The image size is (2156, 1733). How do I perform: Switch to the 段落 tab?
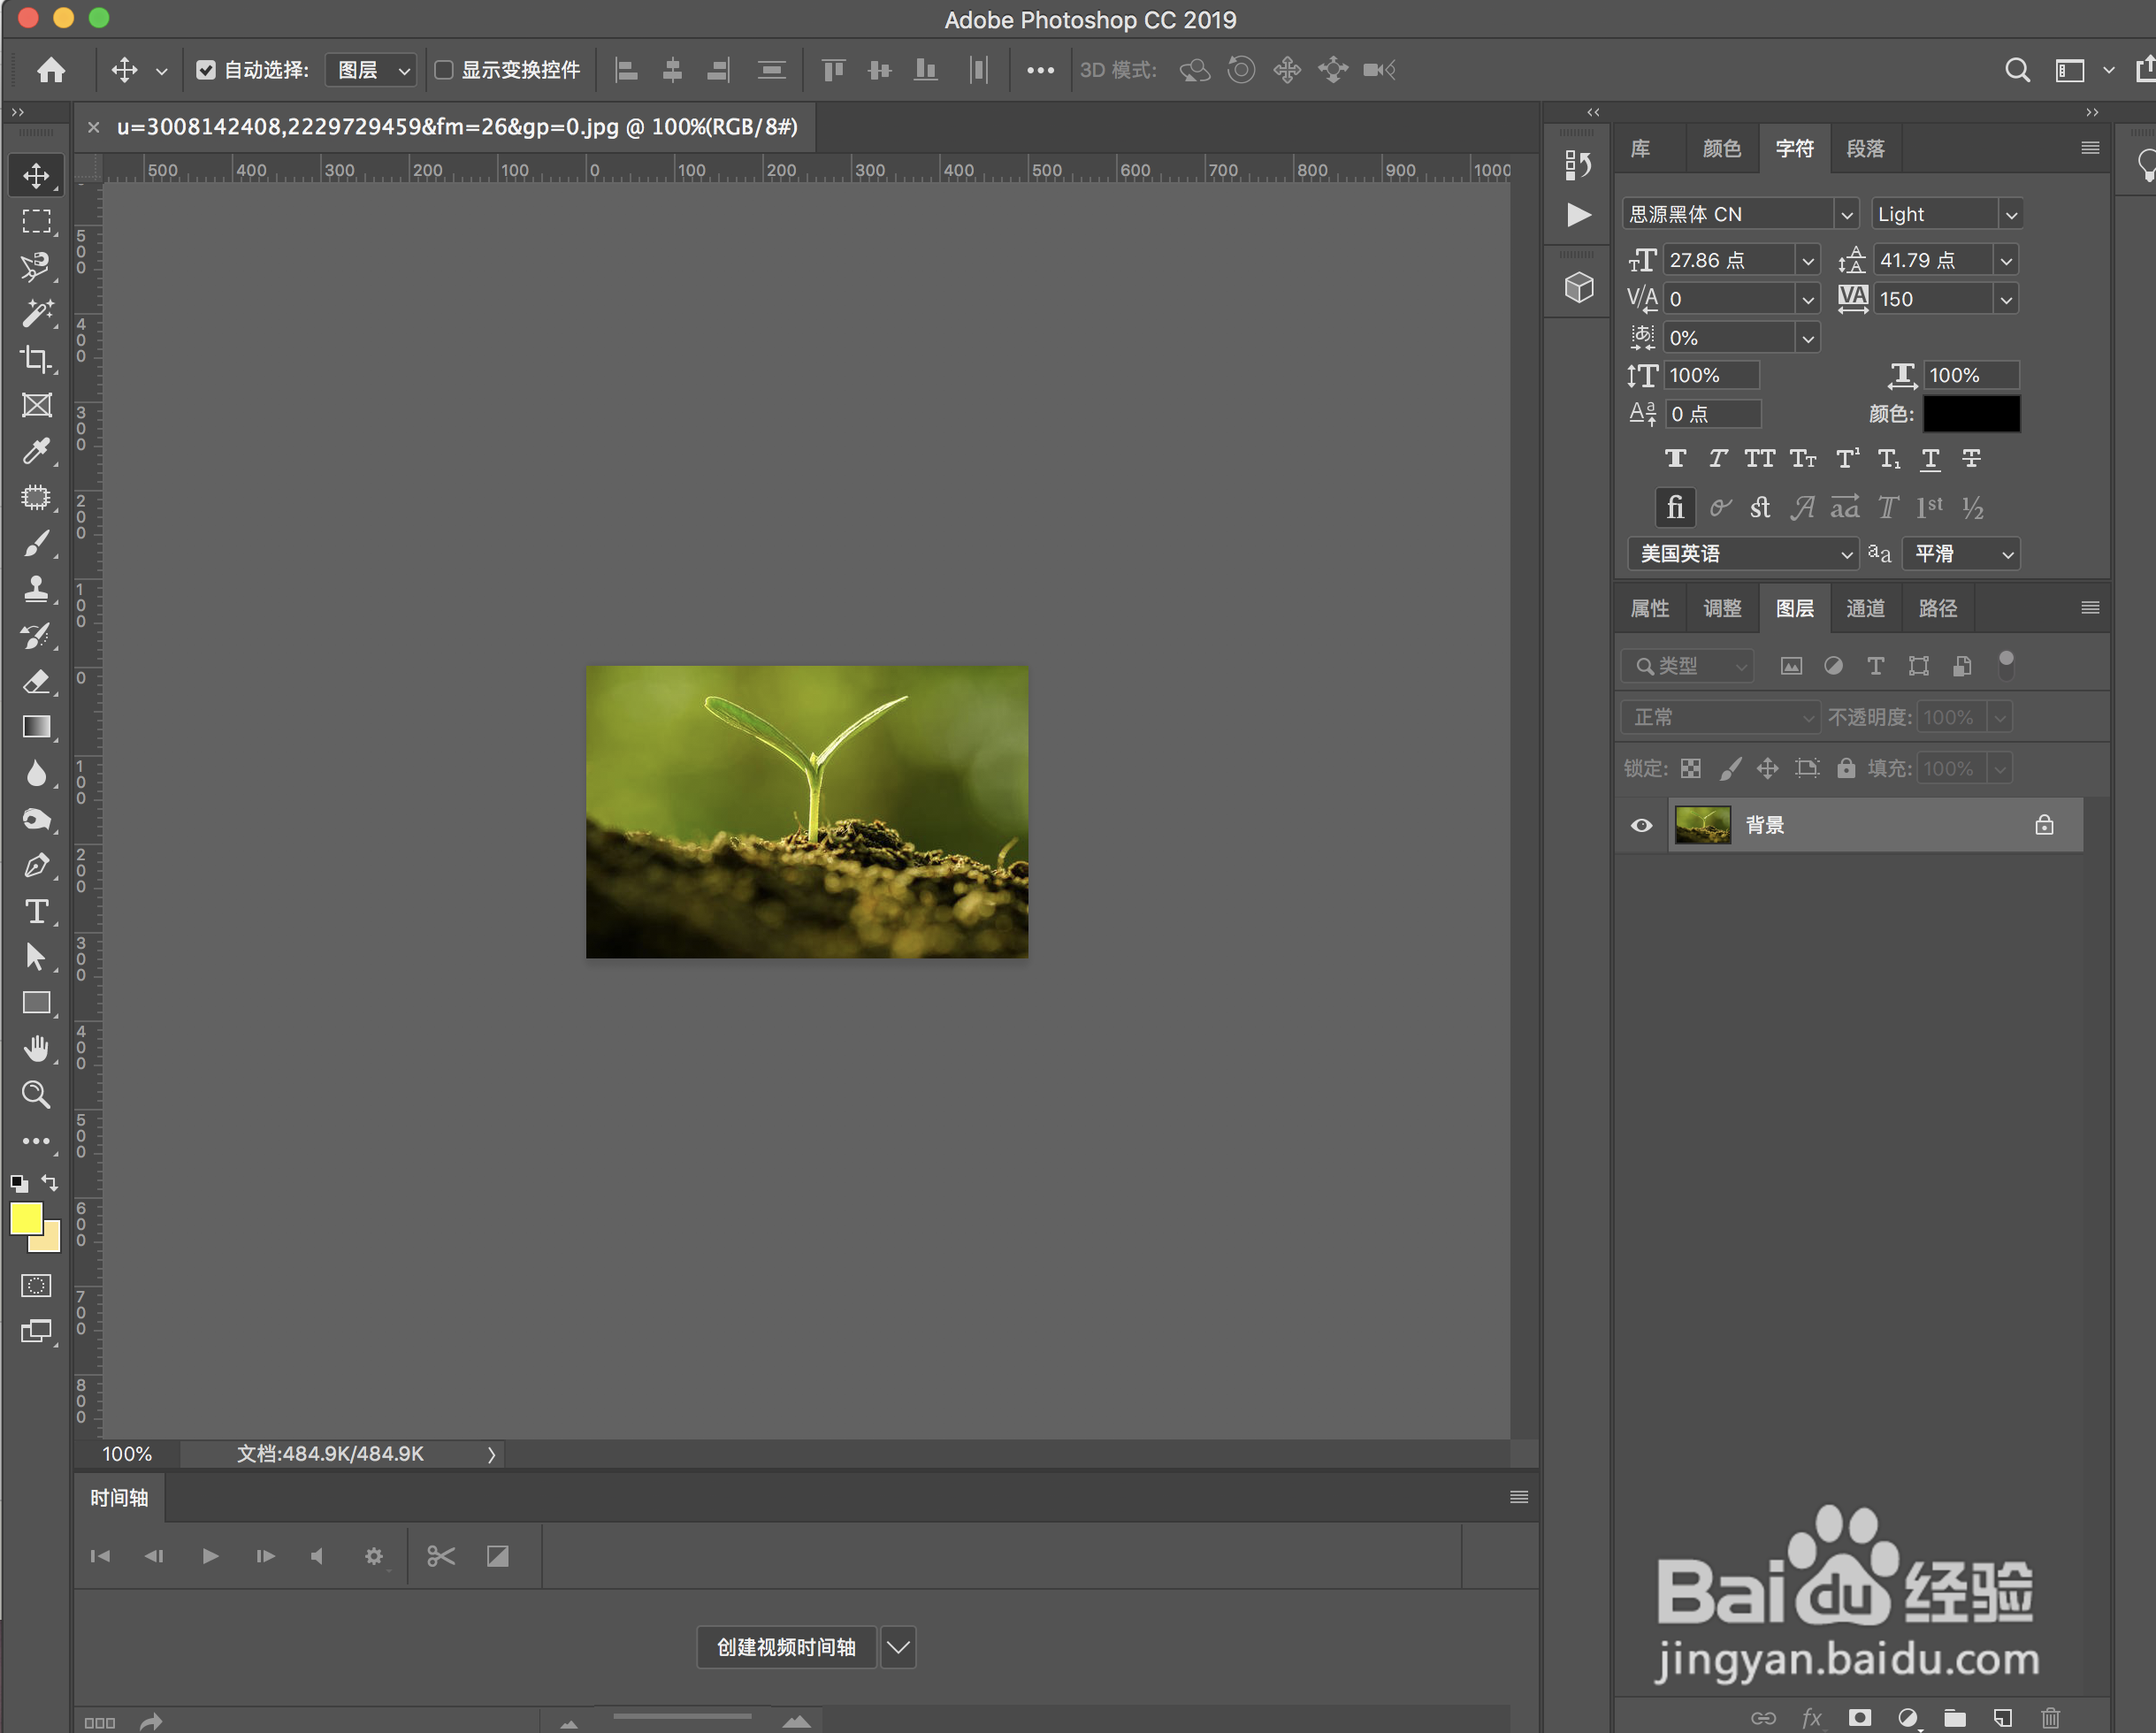1864,149
